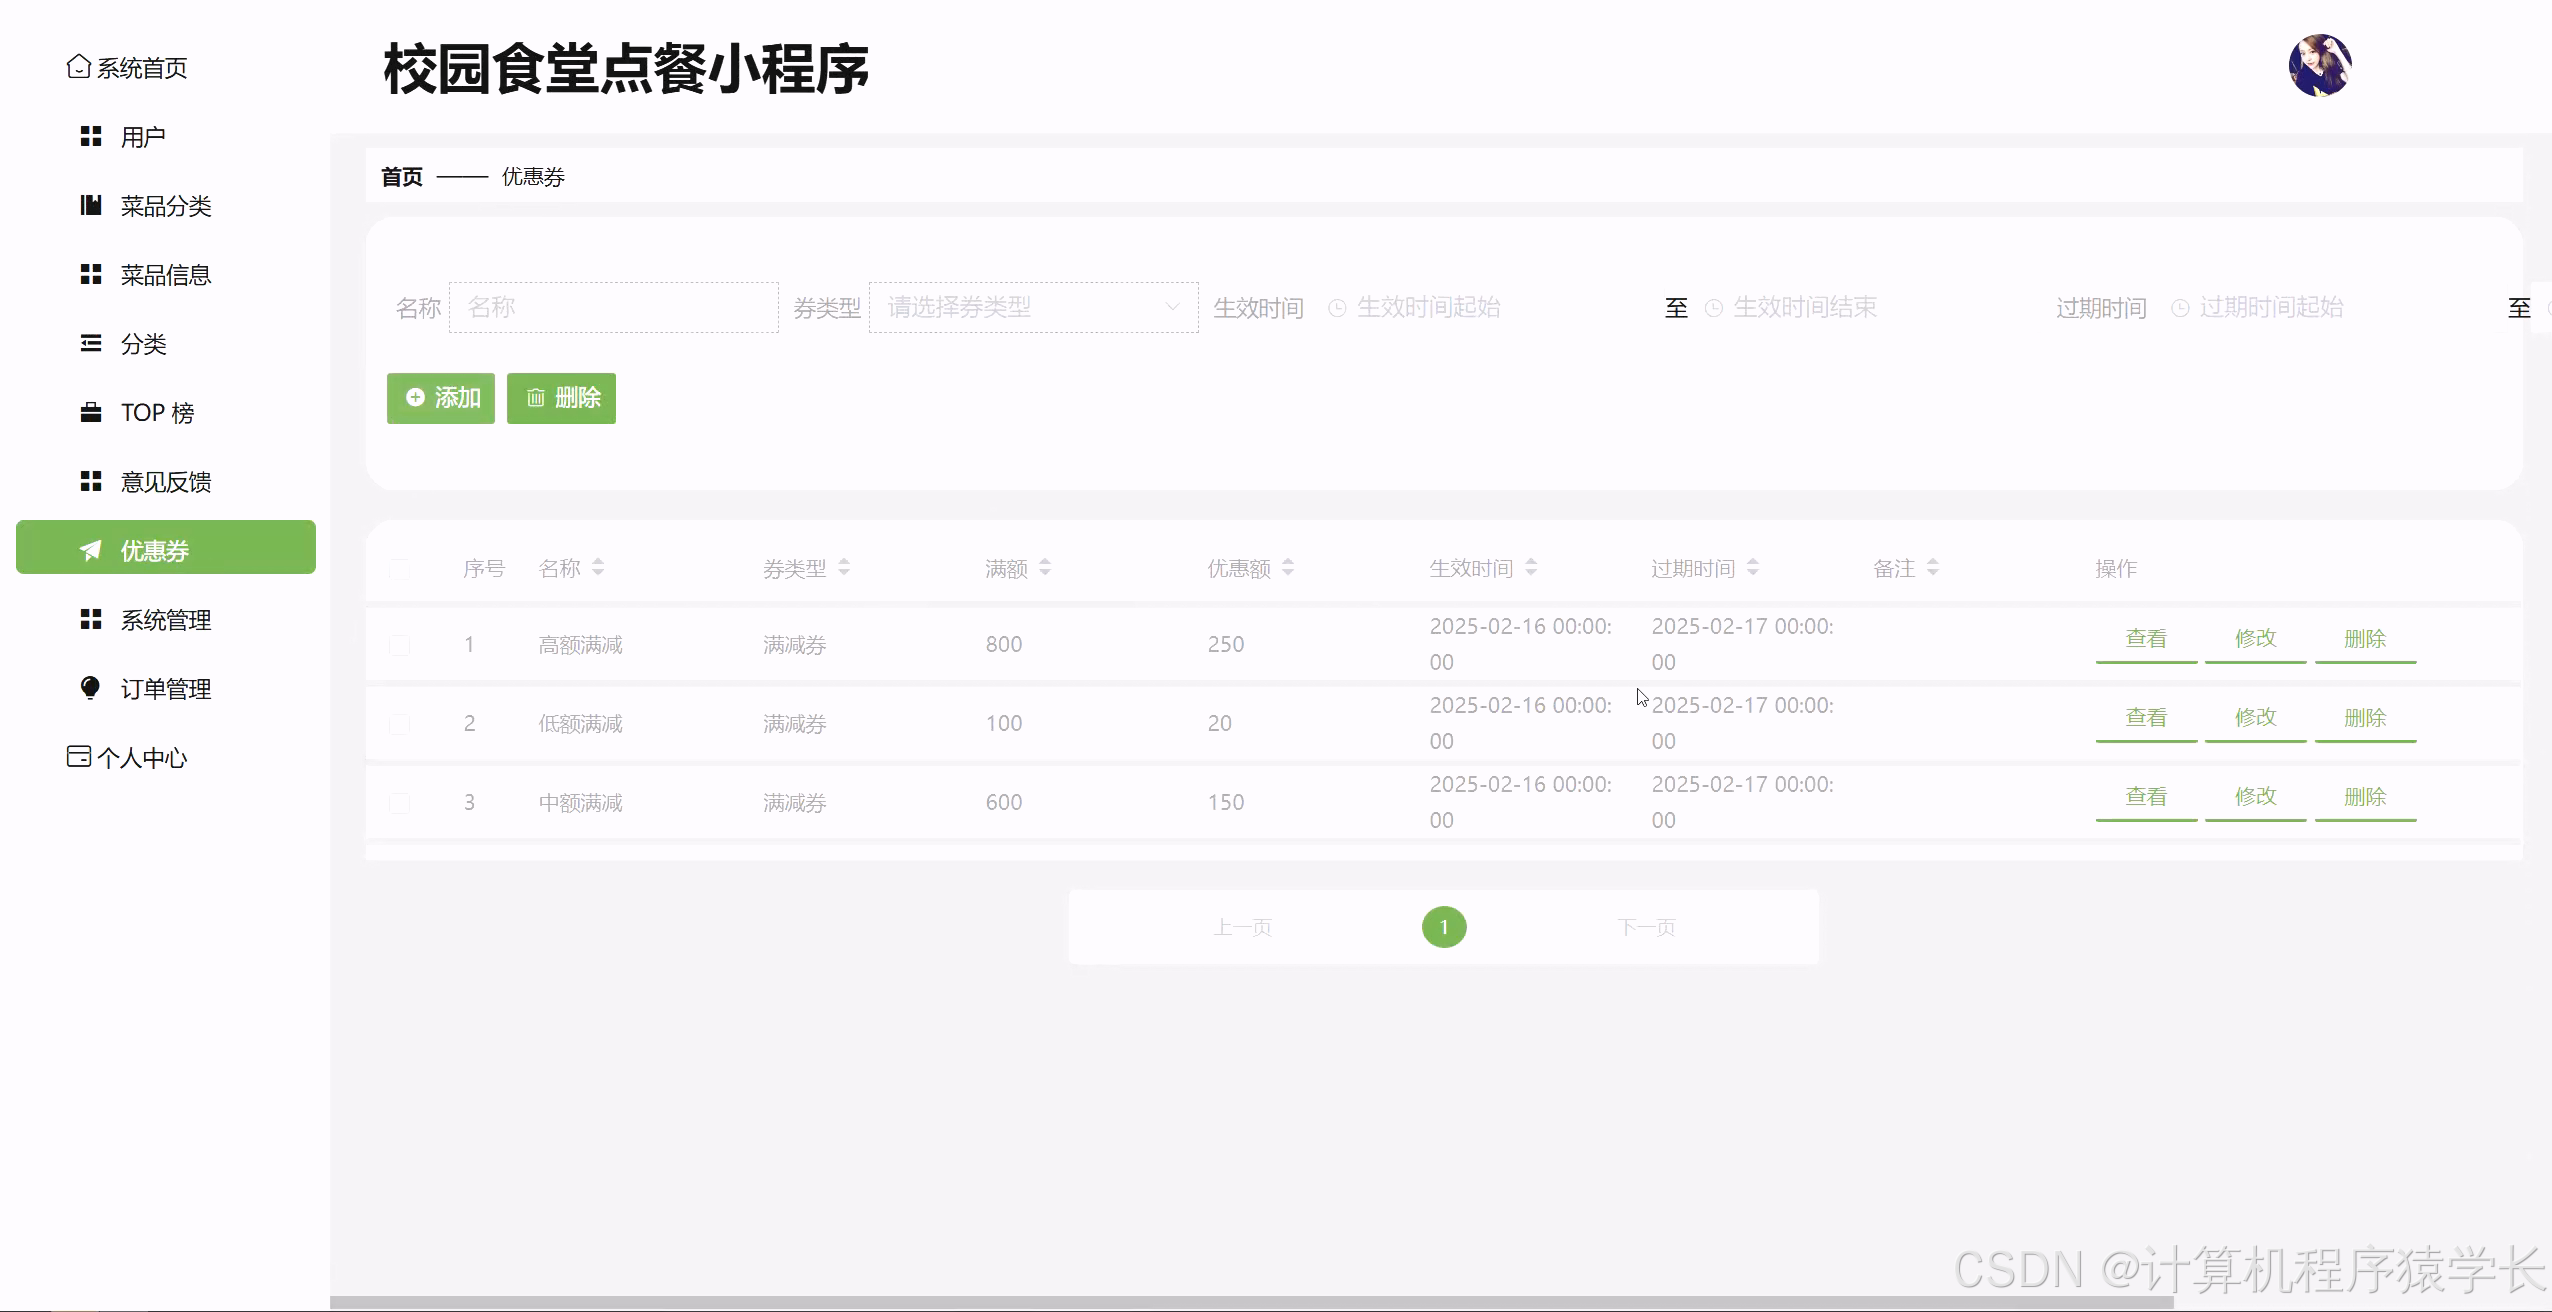Click the clock icon in 生效时间起始 field

1336,308
